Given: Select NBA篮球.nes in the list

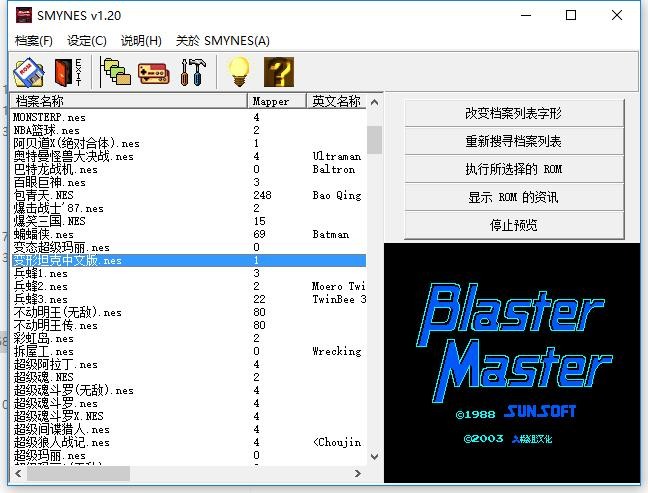Looking at the screenshot, I should pyautogui.click(x=188, y=130).
